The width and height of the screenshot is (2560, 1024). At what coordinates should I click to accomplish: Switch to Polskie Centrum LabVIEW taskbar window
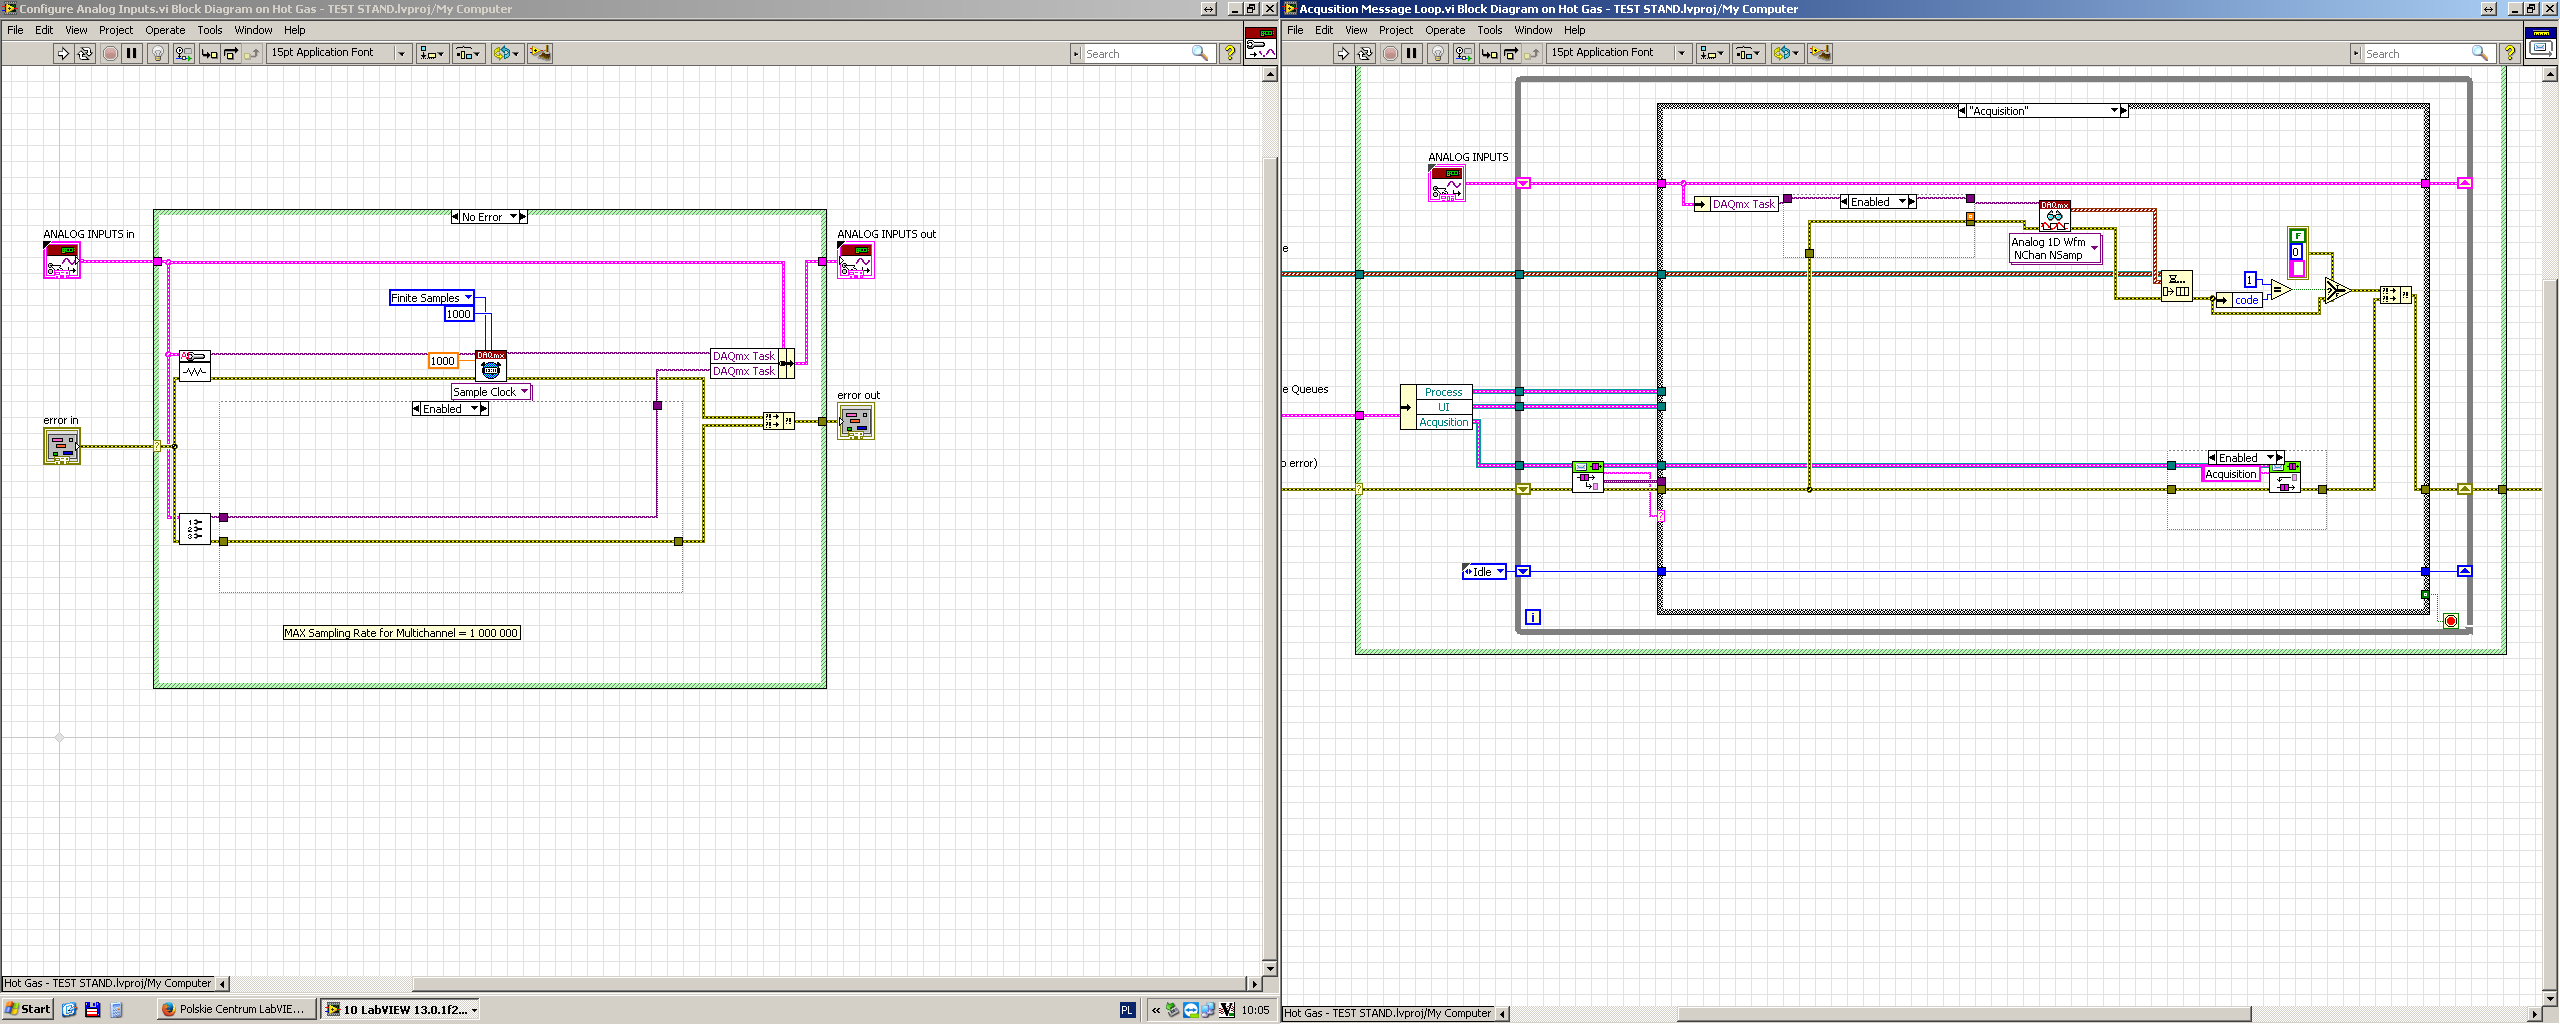(235, 1009)
